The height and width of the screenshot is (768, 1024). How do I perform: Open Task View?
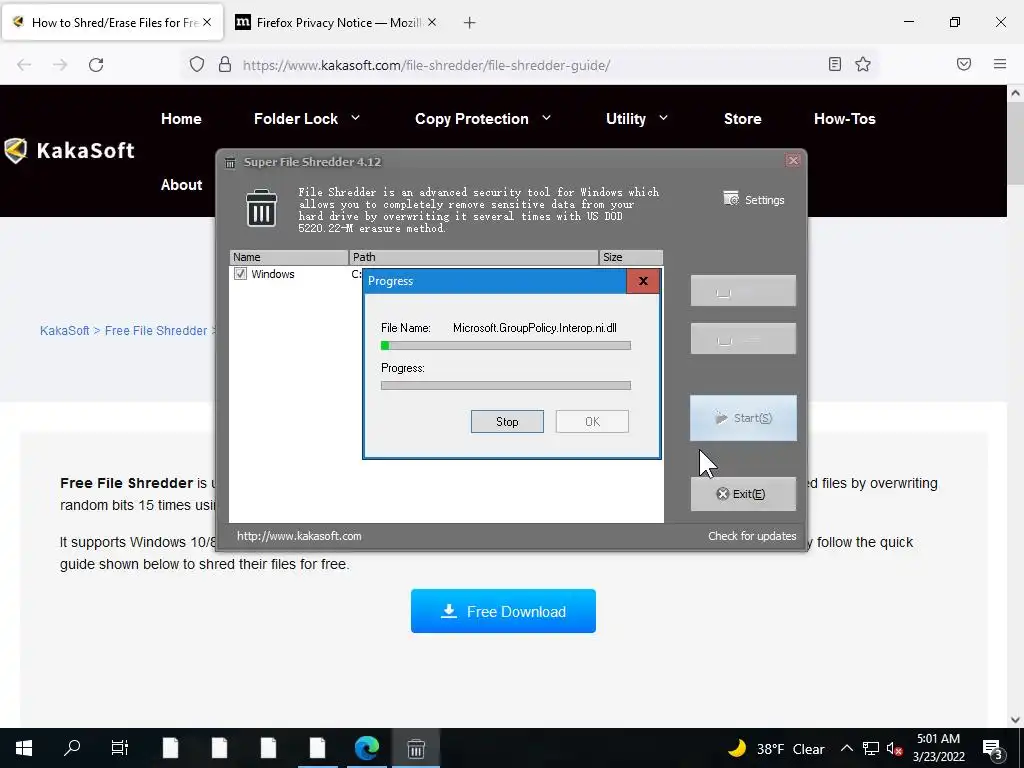[120, 748]
